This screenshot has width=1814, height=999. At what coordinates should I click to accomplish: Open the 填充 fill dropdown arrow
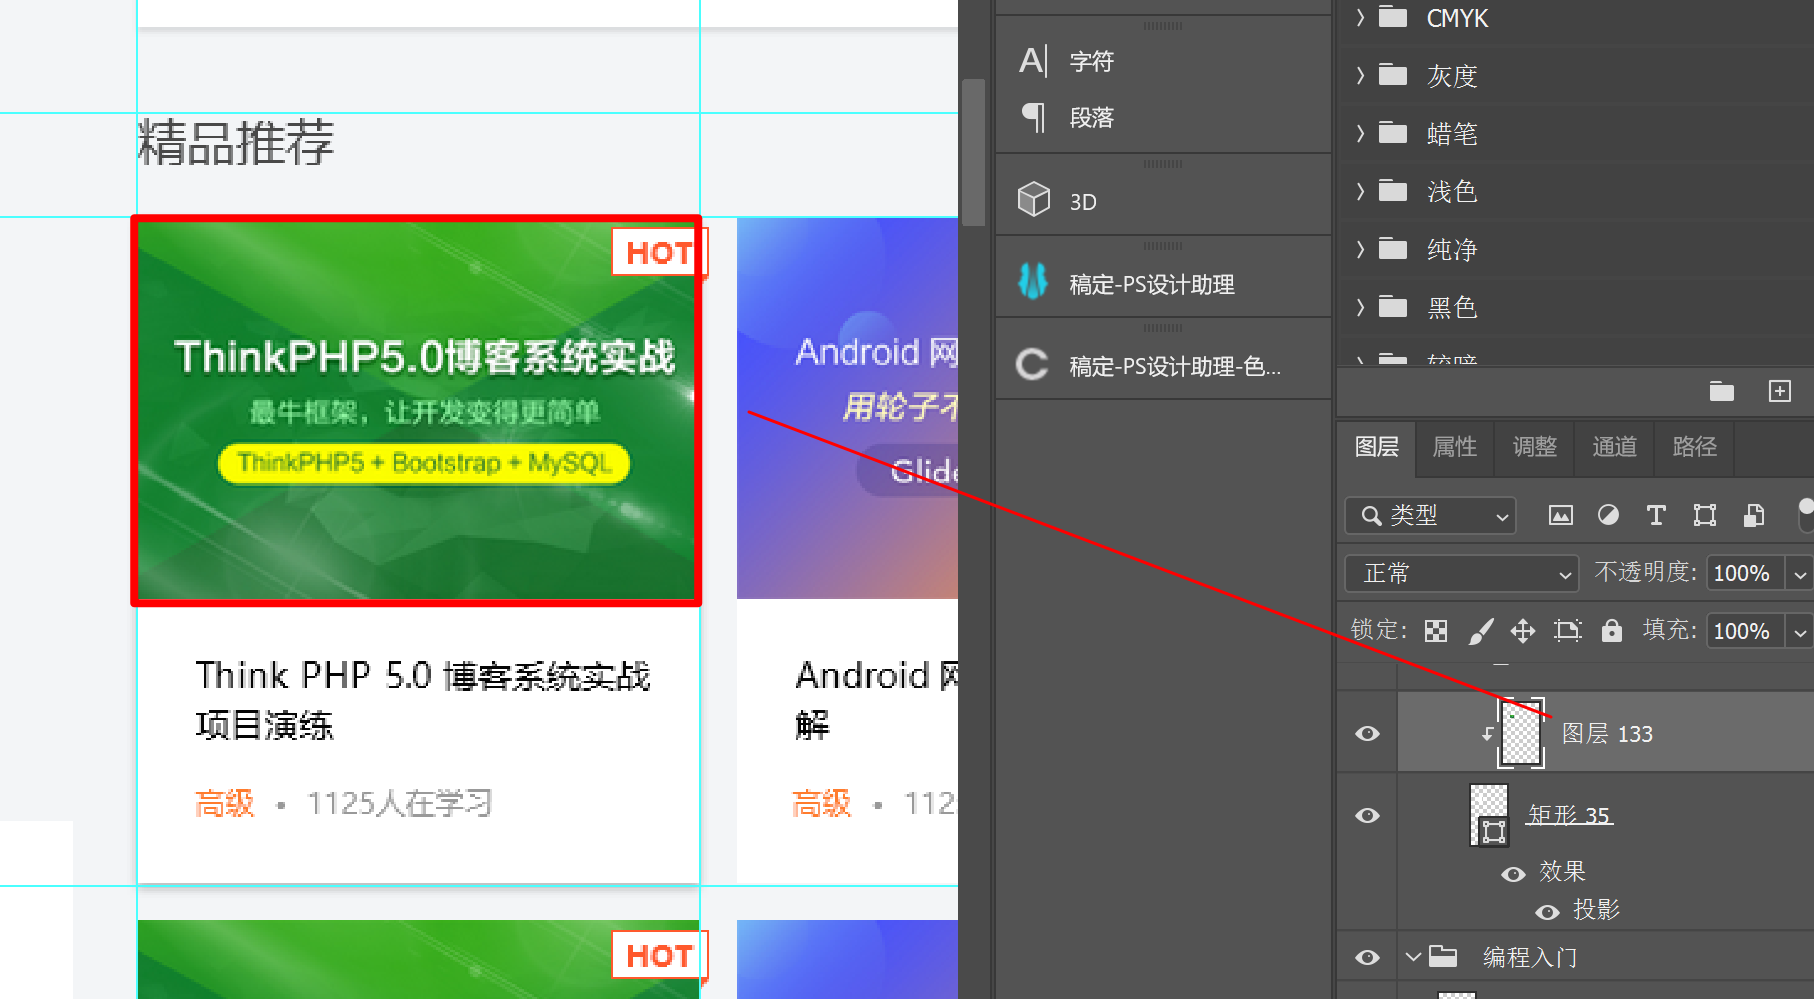point(1800,632)
